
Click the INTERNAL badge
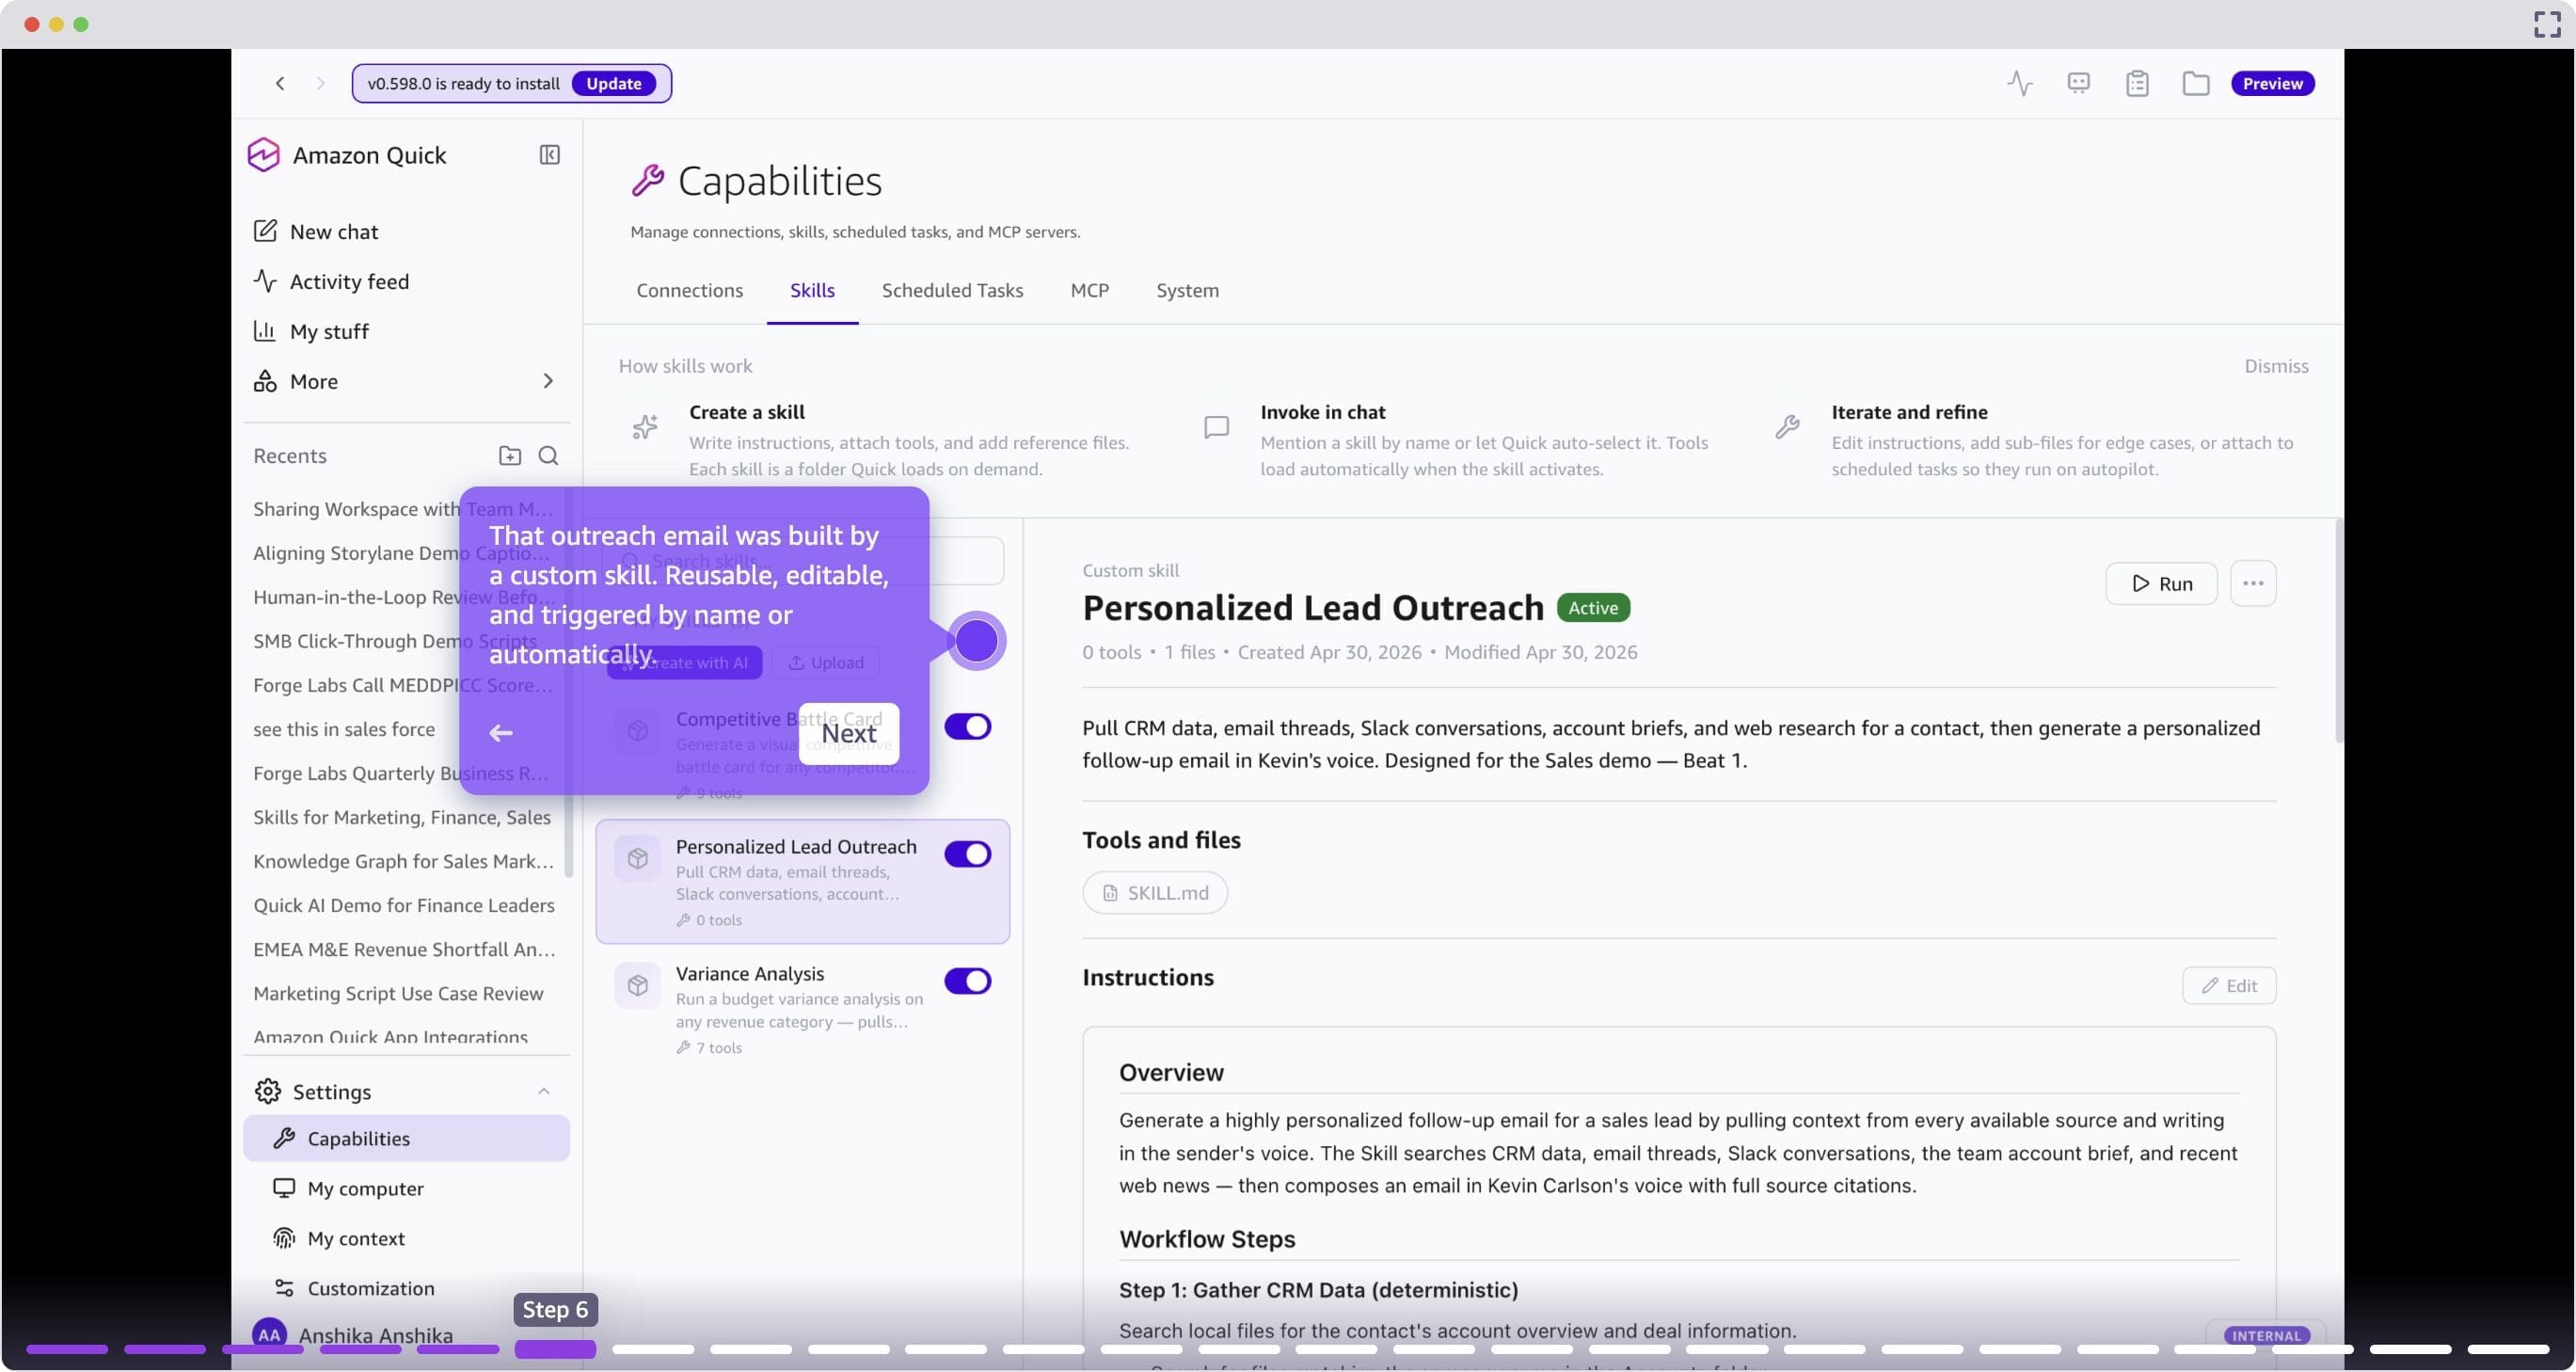point(2265,1335)
